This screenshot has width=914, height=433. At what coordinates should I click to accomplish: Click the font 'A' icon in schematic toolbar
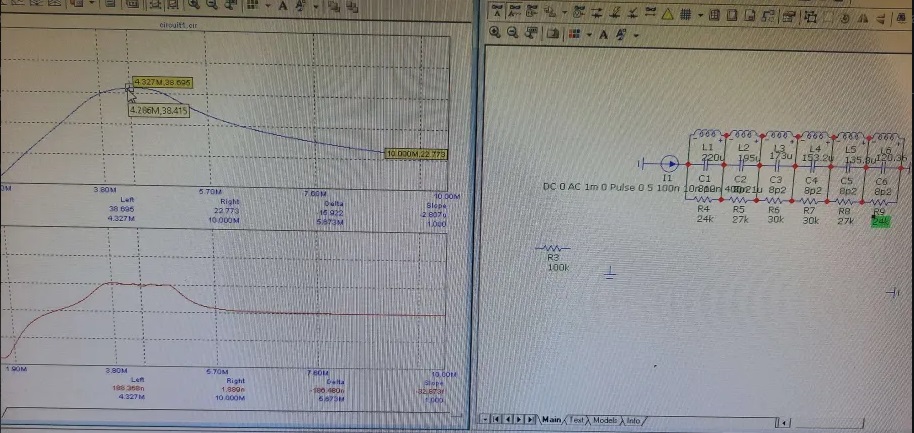[604, 33]
